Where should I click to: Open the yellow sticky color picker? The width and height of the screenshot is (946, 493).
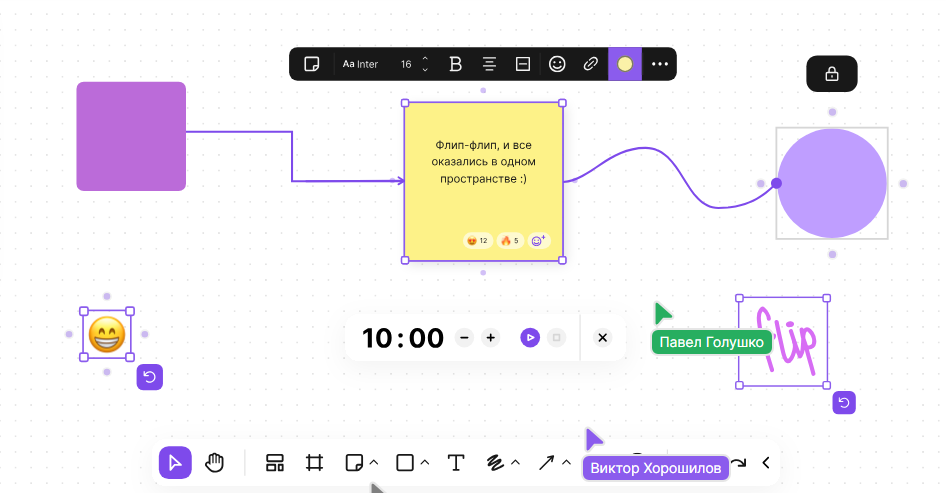click(625, 64)
